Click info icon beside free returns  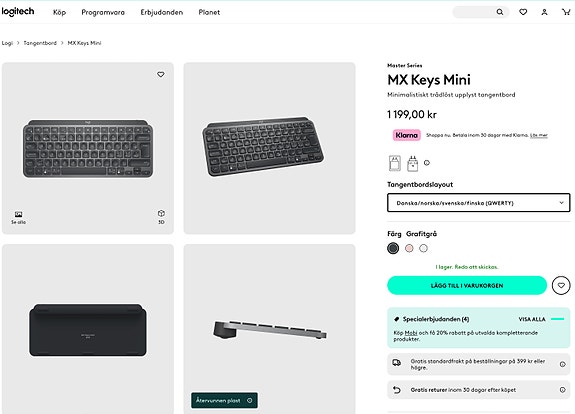tap(562, 390)
